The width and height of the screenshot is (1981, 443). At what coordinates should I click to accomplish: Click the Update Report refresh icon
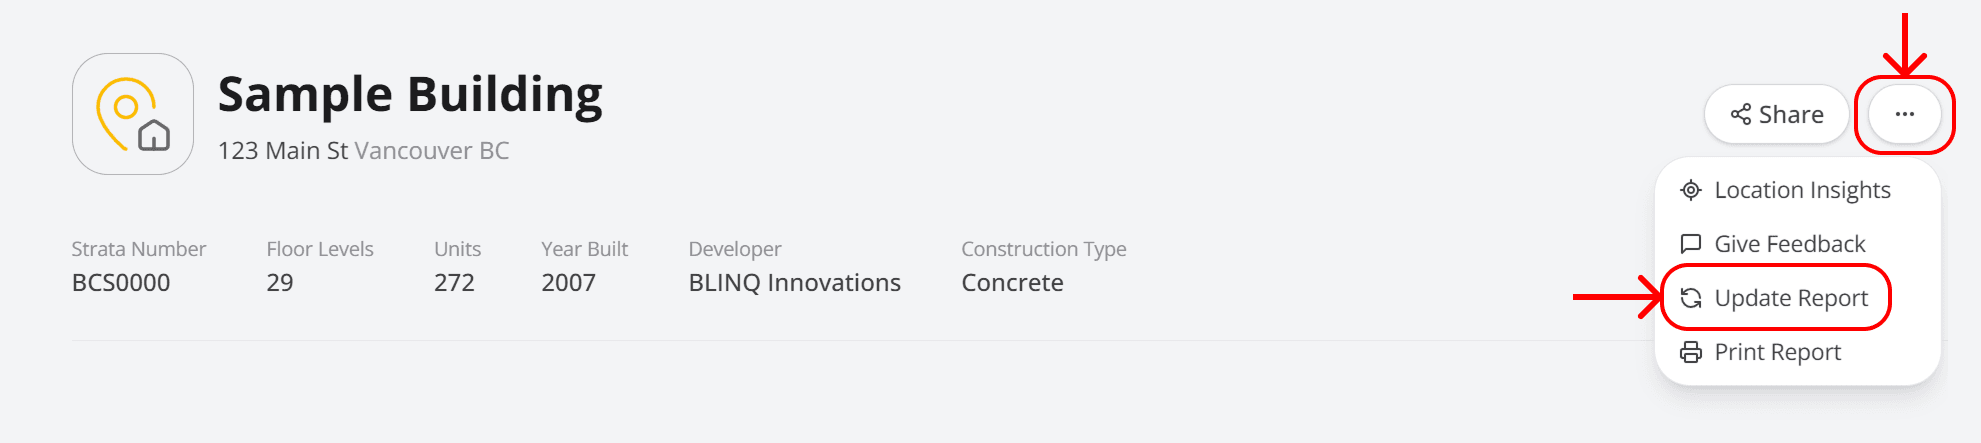point(1690,298)
